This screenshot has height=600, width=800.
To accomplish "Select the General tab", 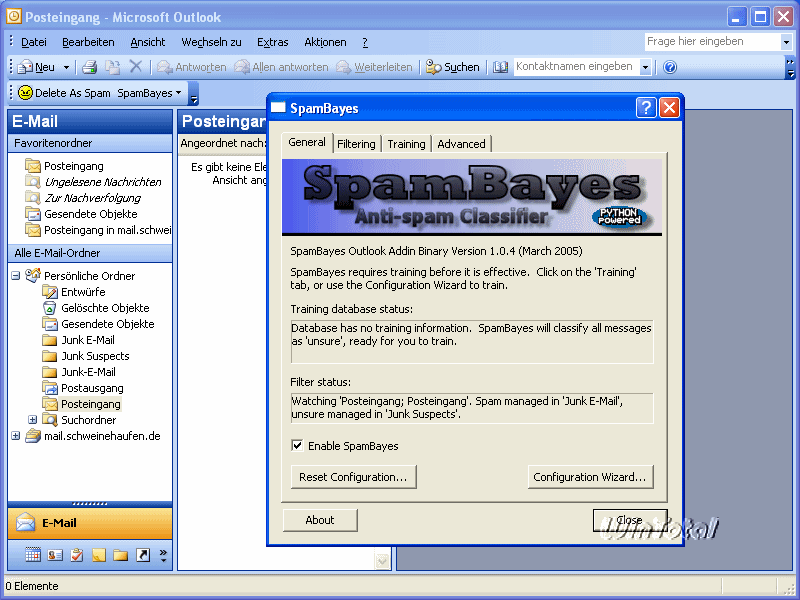I will click(307, 142).
